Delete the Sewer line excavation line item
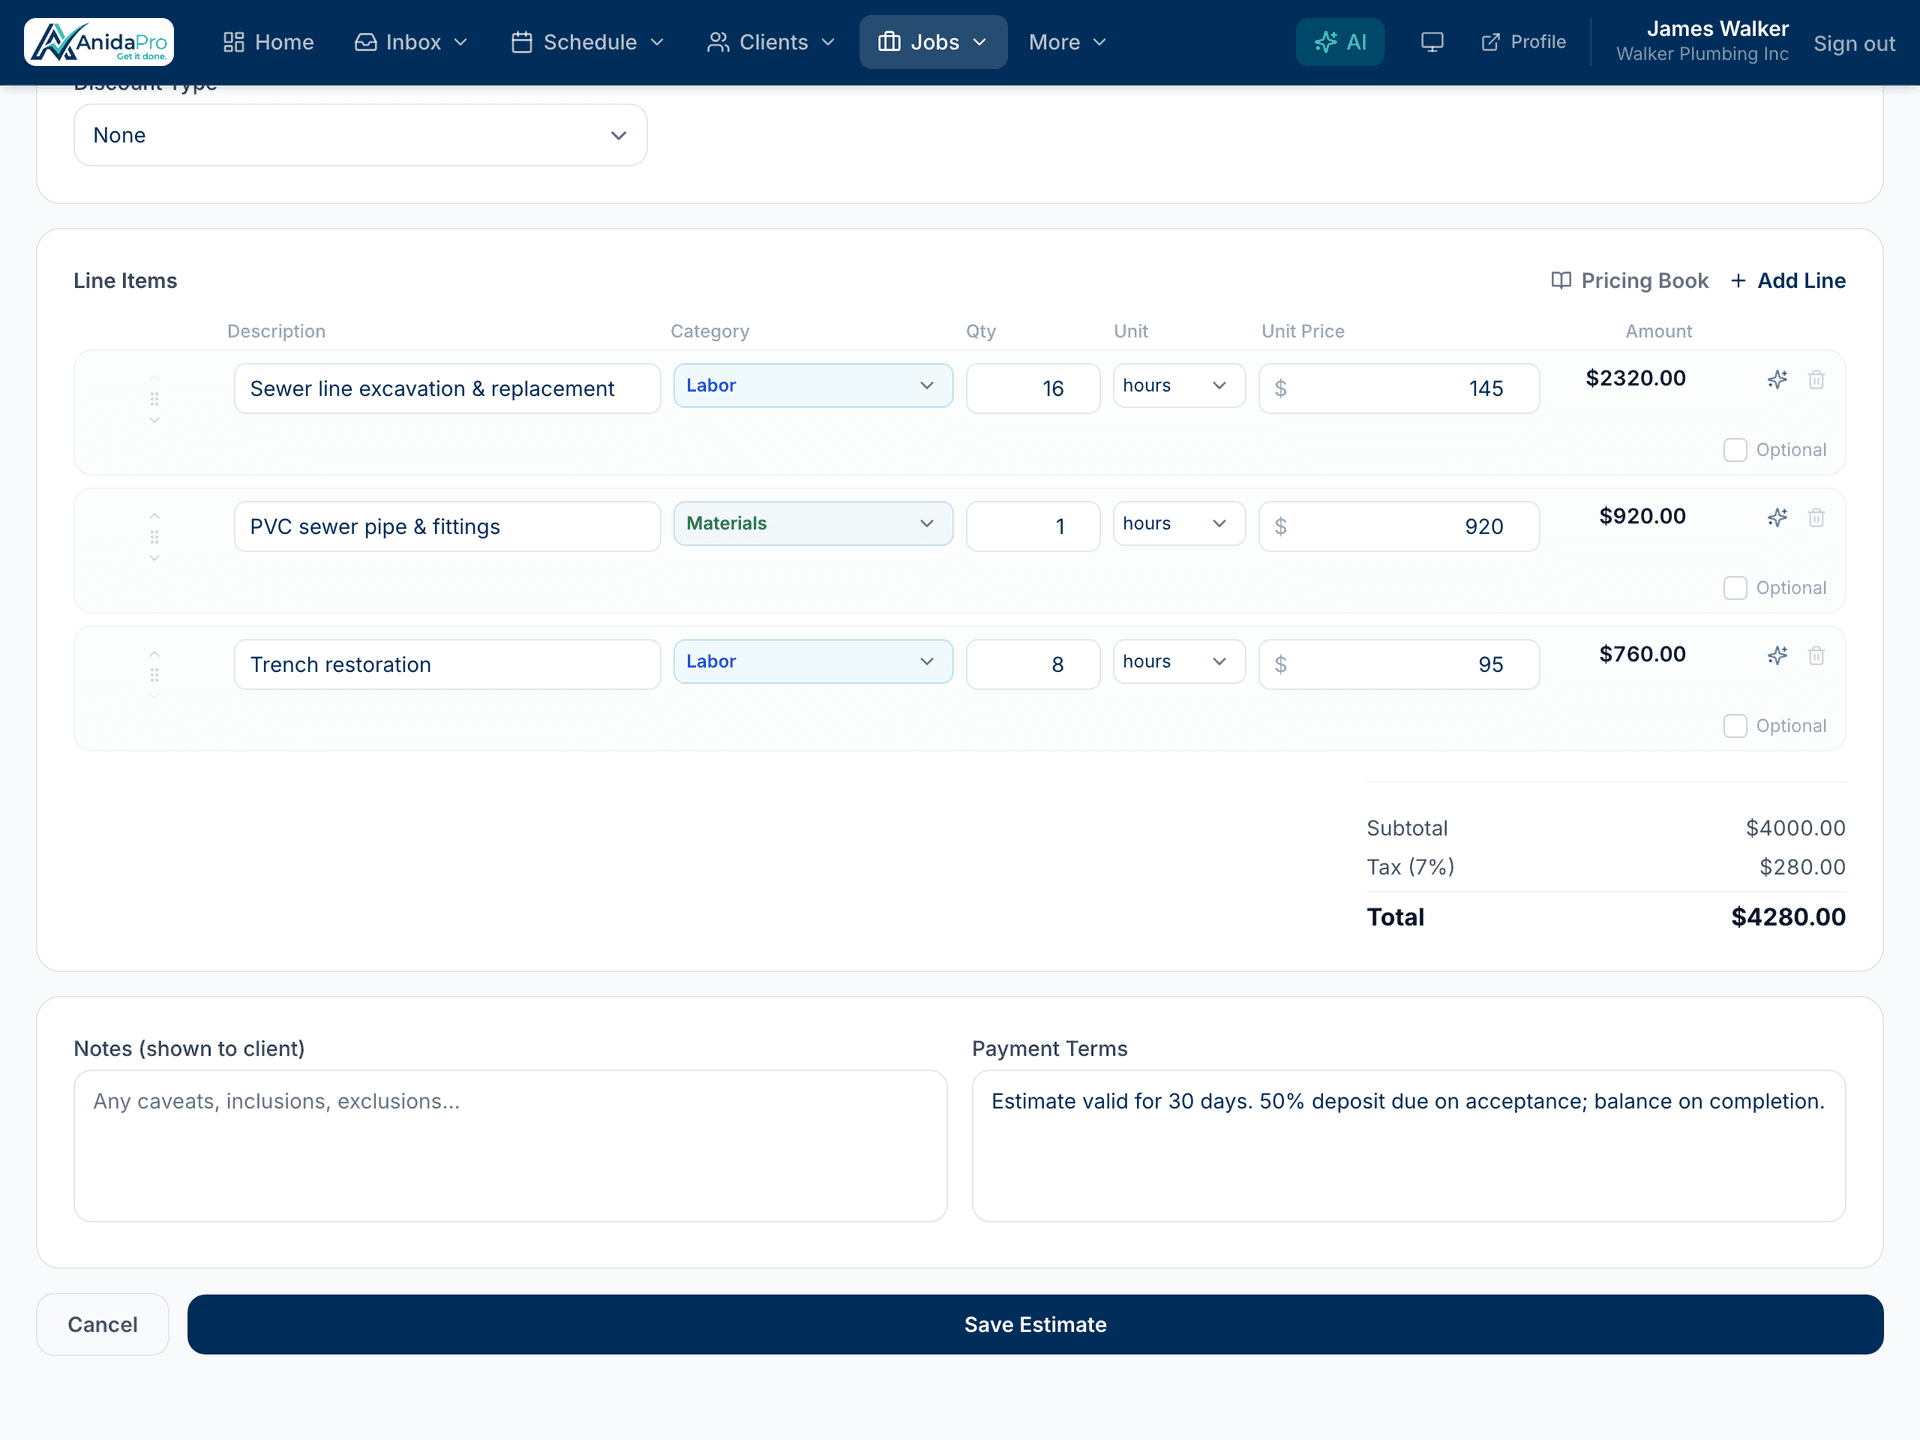The height and width of the screenshot is (1440, 1920). click(1817, 379)
